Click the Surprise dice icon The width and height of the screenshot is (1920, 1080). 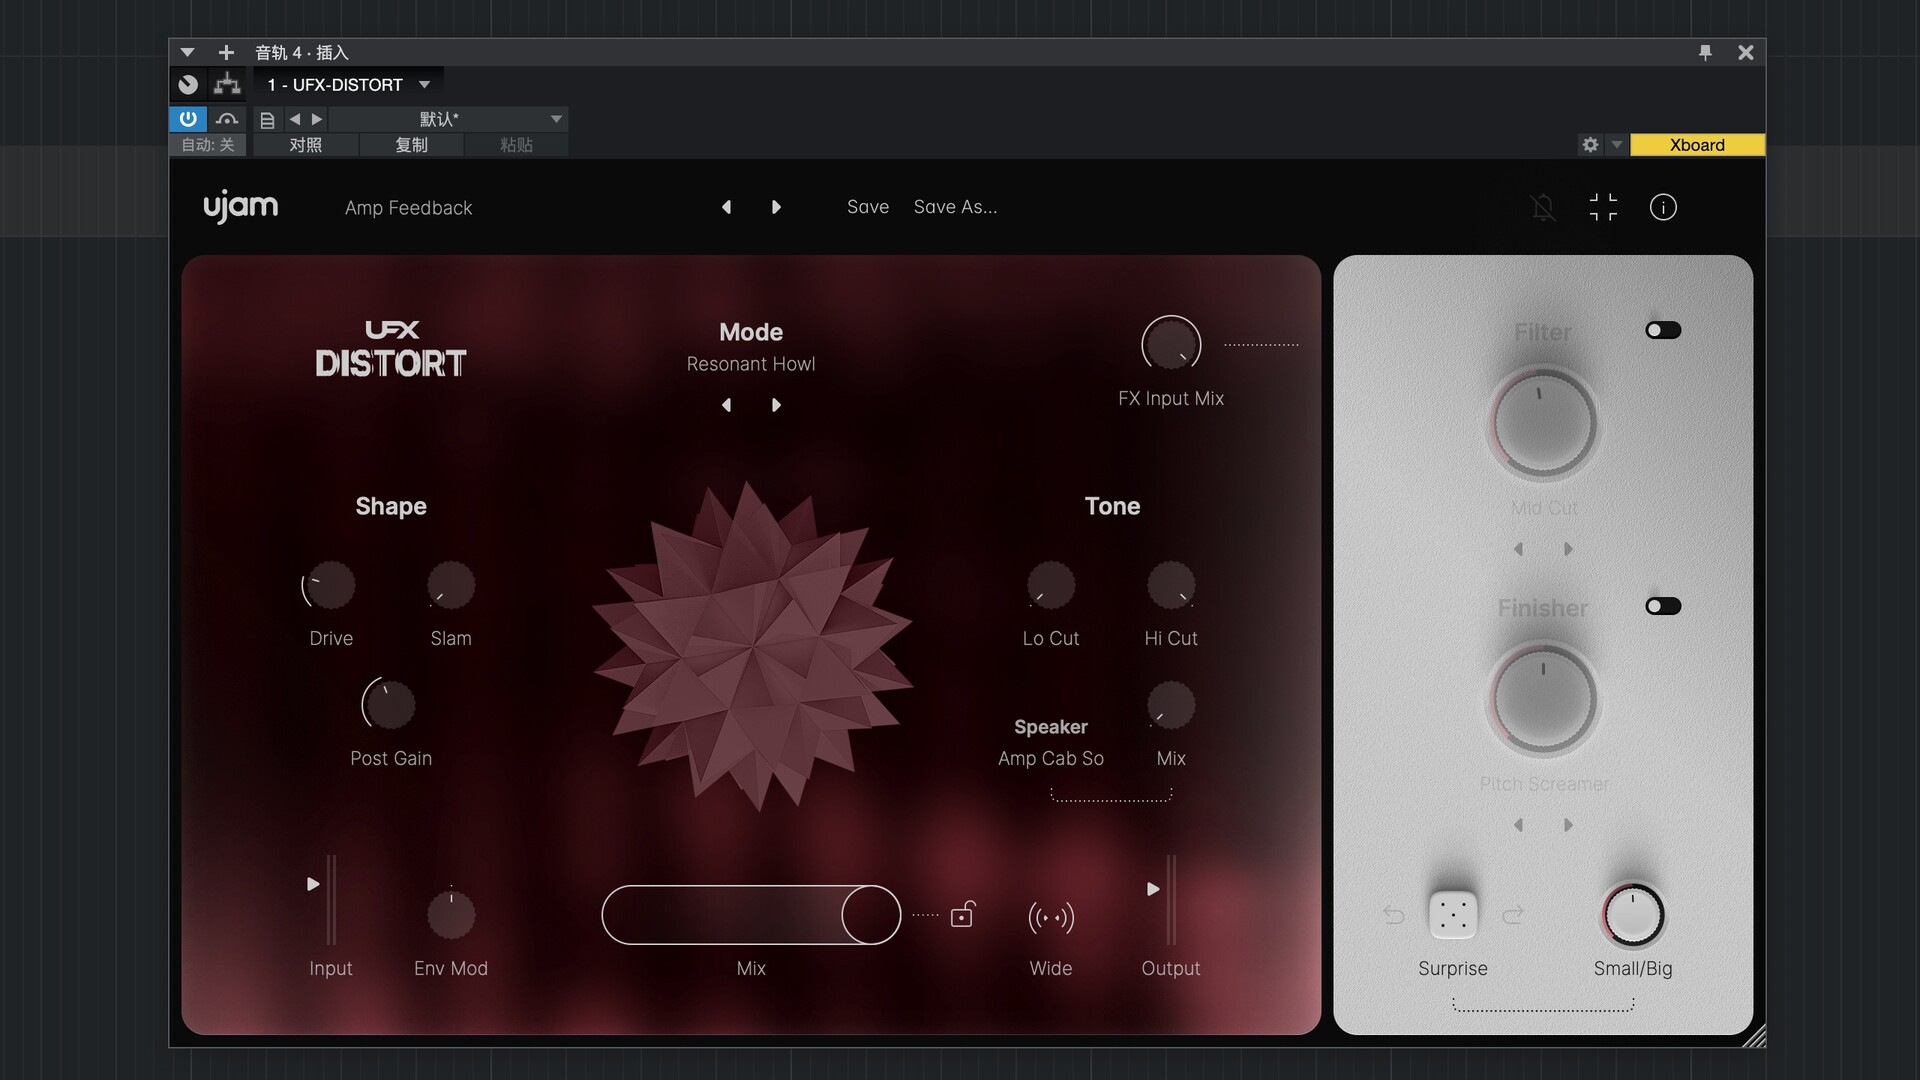tap(1453, 914)
